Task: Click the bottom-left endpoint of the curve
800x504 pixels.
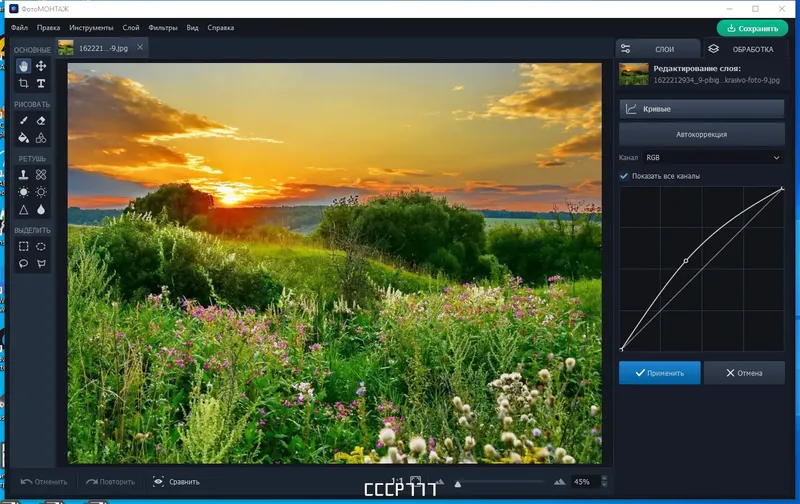Action: point(621,349)
